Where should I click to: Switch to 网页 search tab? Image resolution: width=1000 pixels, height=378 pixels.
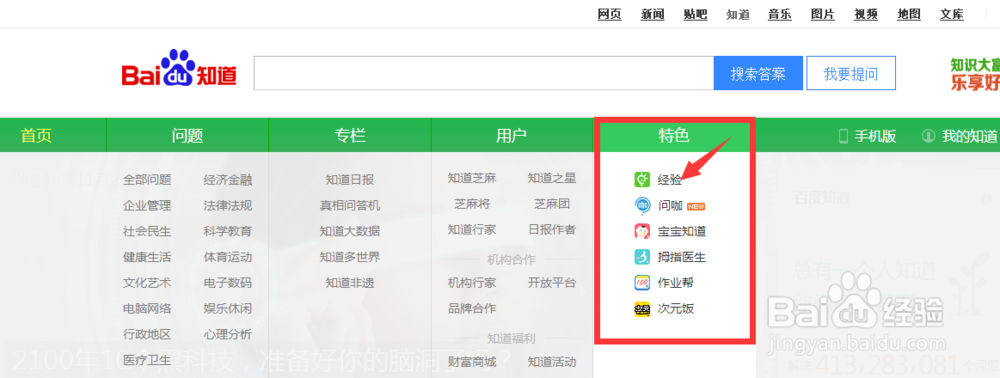[x=609, y=15]
